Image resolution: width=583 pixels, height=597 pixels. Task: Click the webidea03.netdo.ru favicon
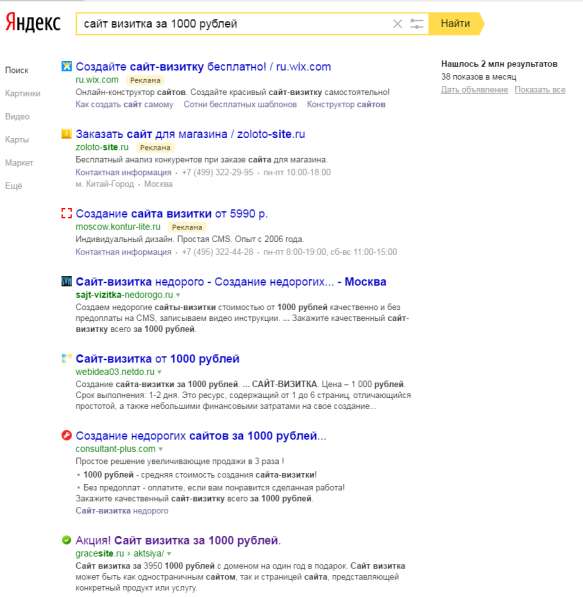[x=66, y=358]
